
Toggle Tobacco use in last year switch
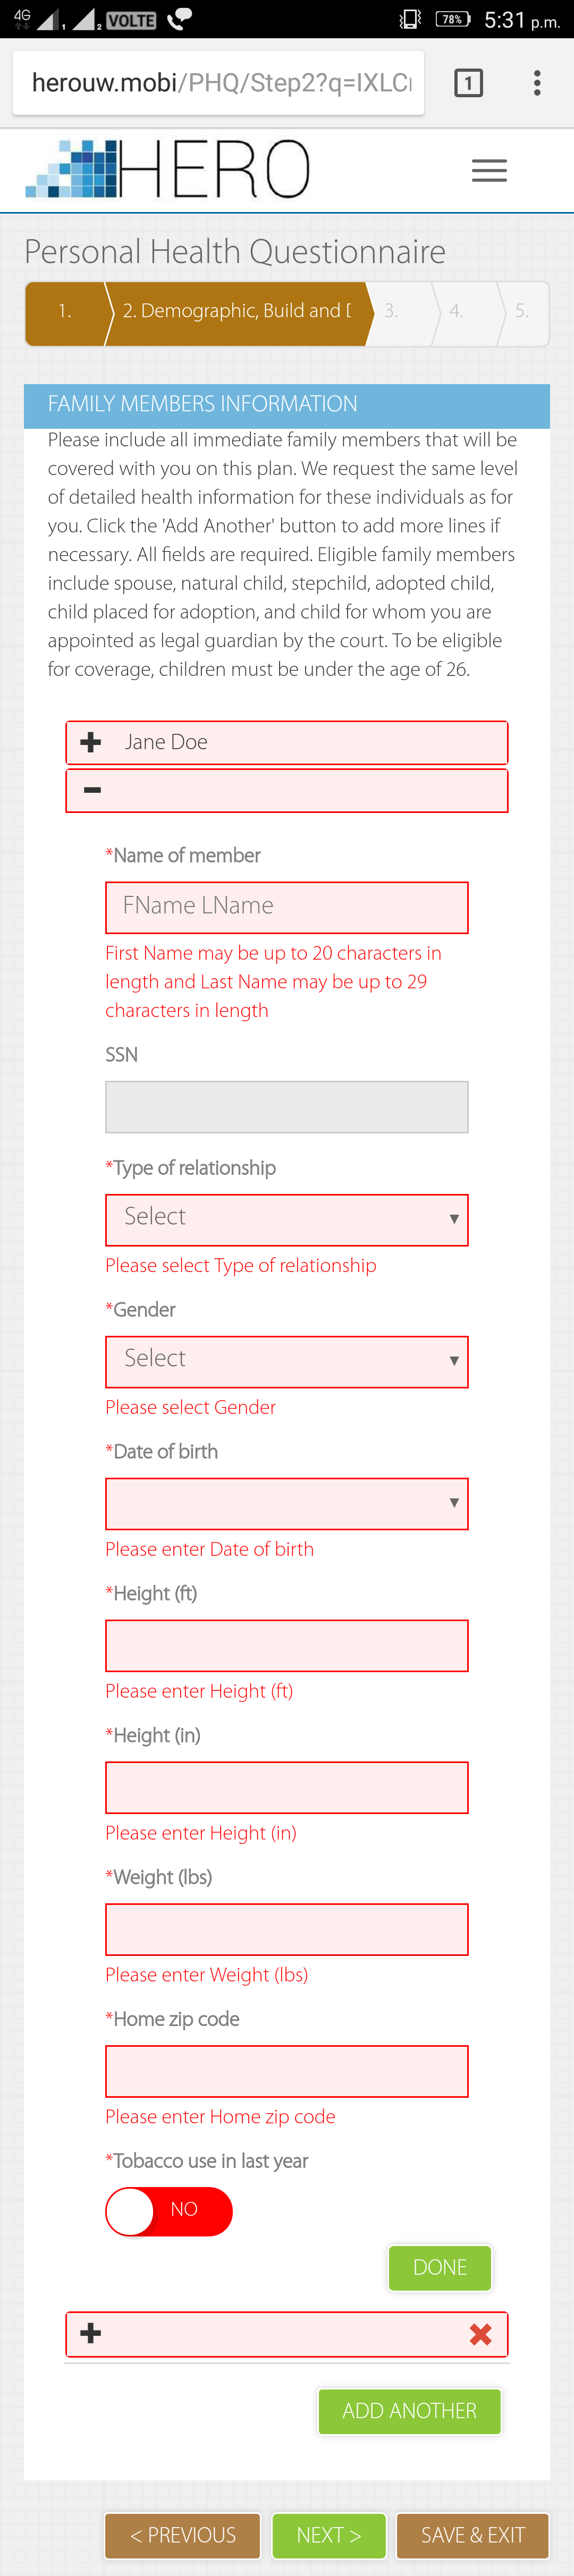[x=169, y=2211]
